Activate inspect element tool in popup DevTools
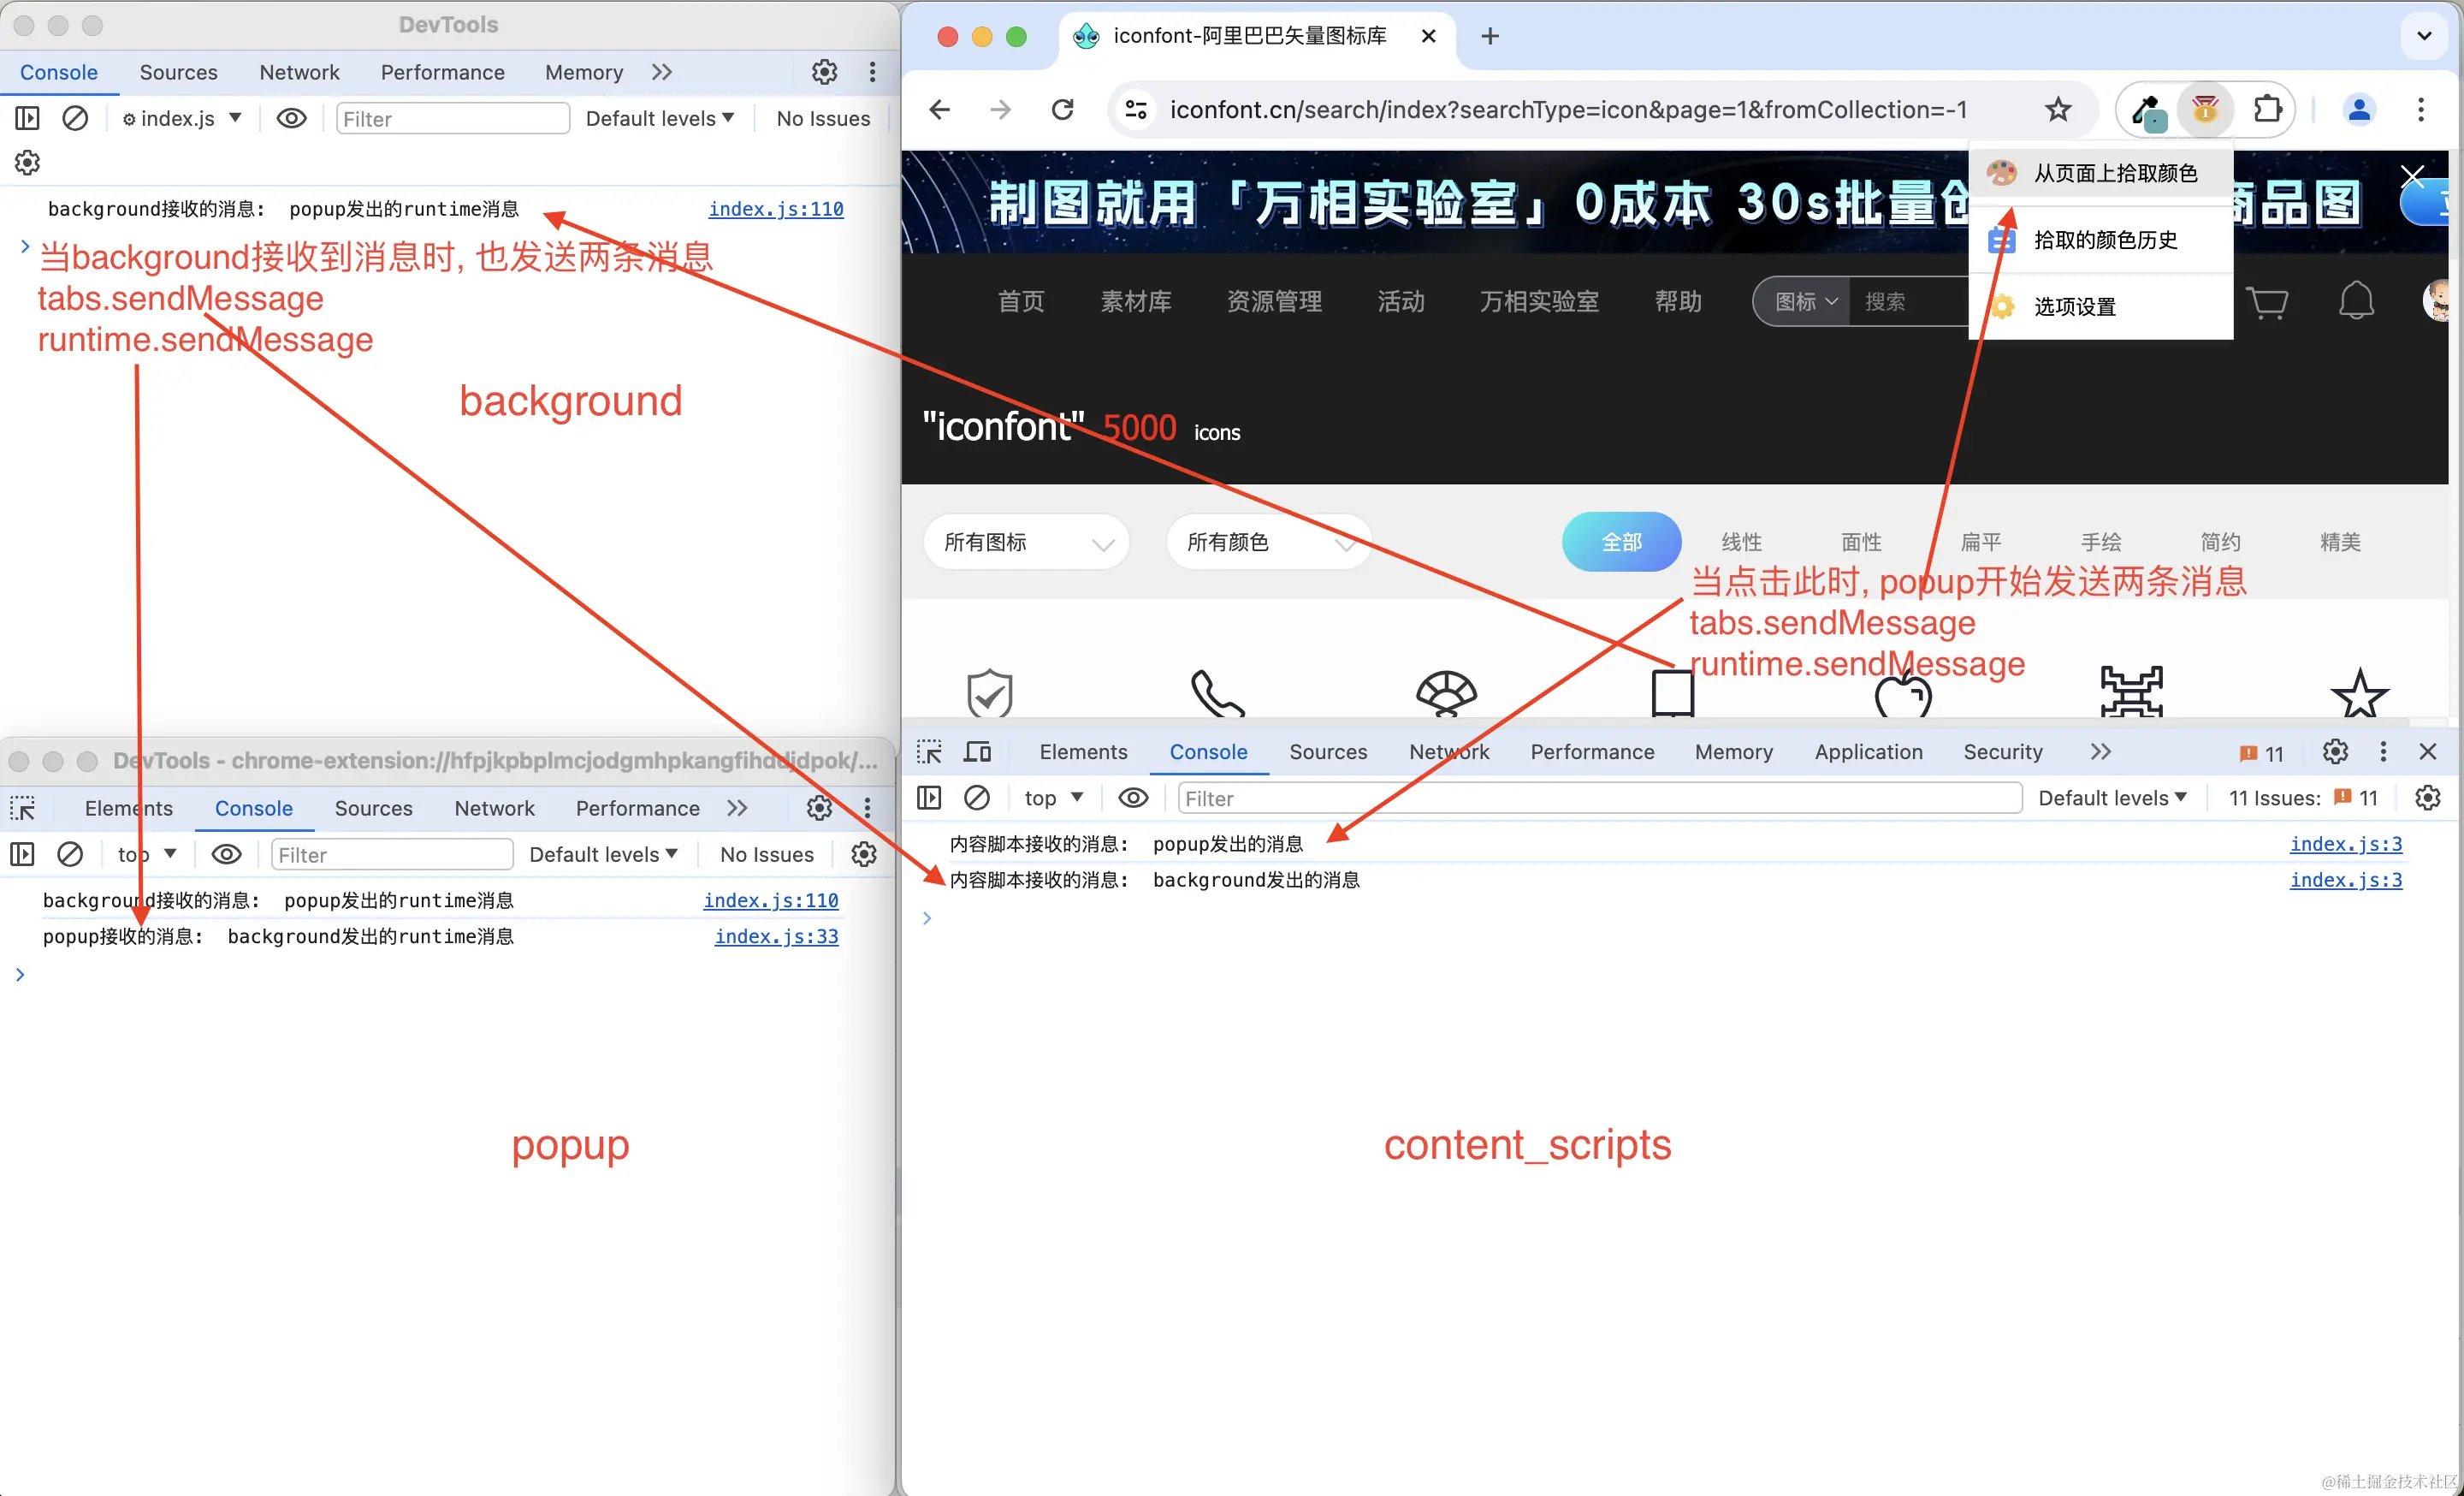The width and height of the screenshot is (2464, 1496). (x=22, y=808)
